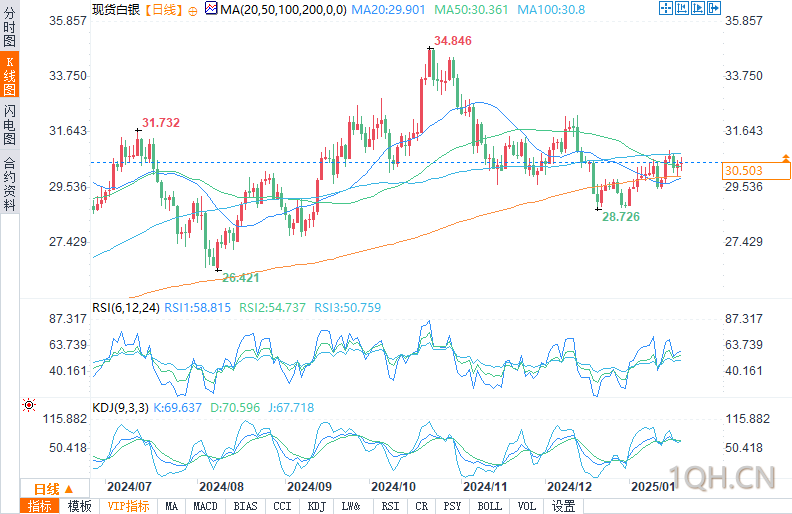The width and height of the screenshot is (792, 514).
Task: Click the K:69.637 value
Action: [177, 407]
